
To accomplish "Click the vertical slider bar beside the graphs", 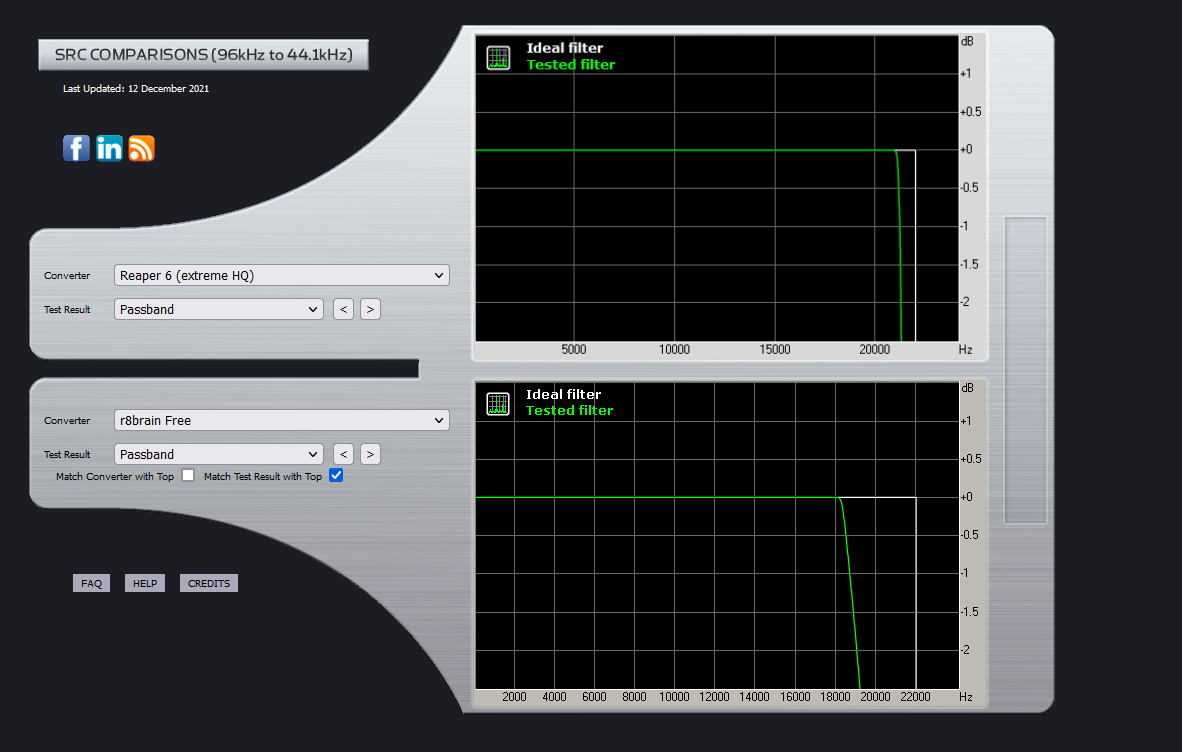I will pyautogui.click(x=1025, y=370).
